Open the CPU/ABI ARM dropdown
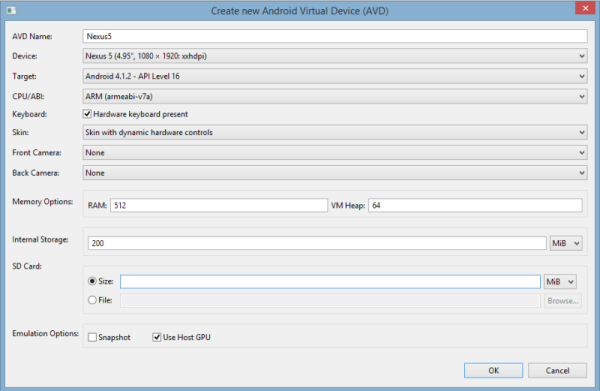Screen dimensions: 600x391 click(x=335, y=96)
